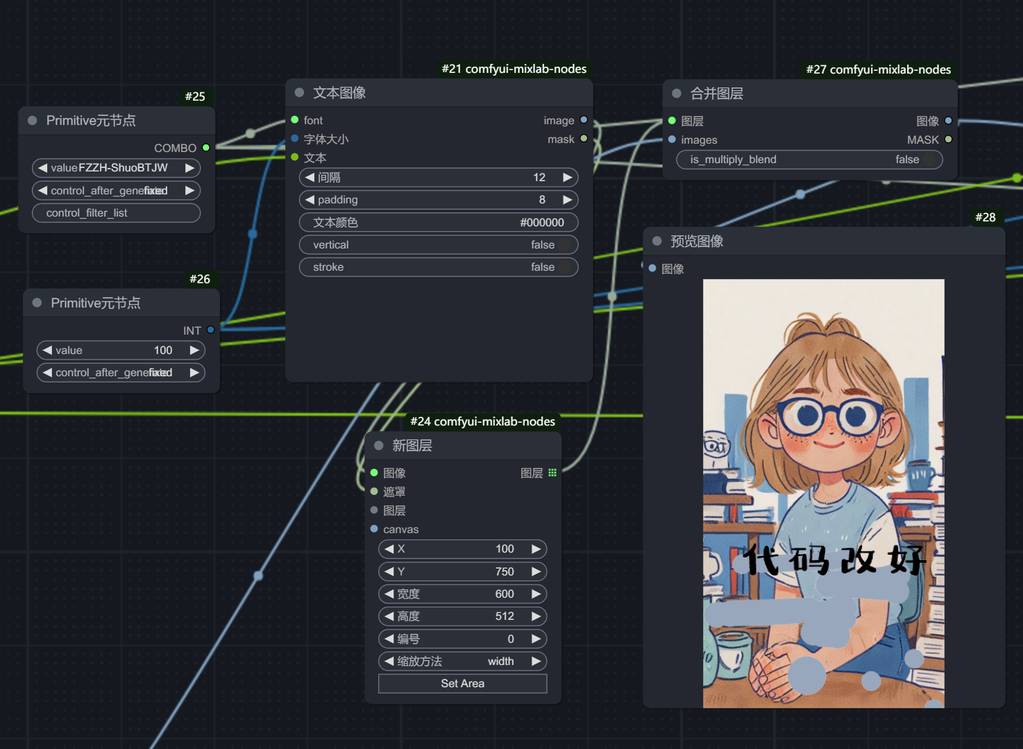
Task: Click the INT output port on node #26
Action: [x=210, y=330]
